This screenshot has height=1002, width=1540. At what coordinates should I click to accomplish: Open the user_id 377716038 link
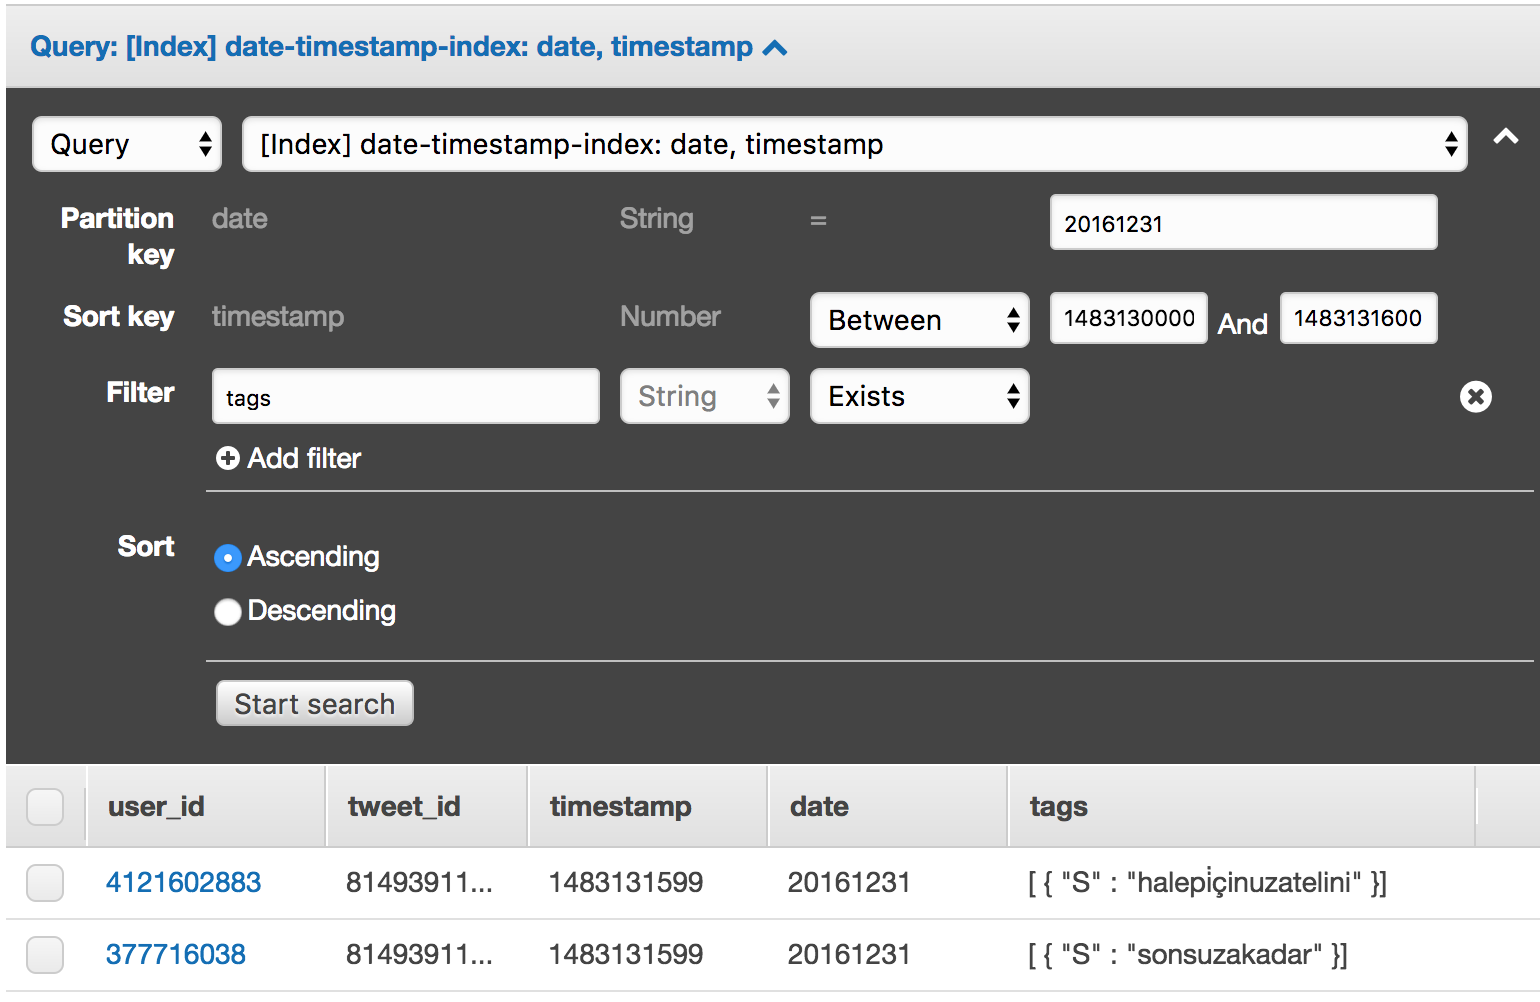(176, 954)
